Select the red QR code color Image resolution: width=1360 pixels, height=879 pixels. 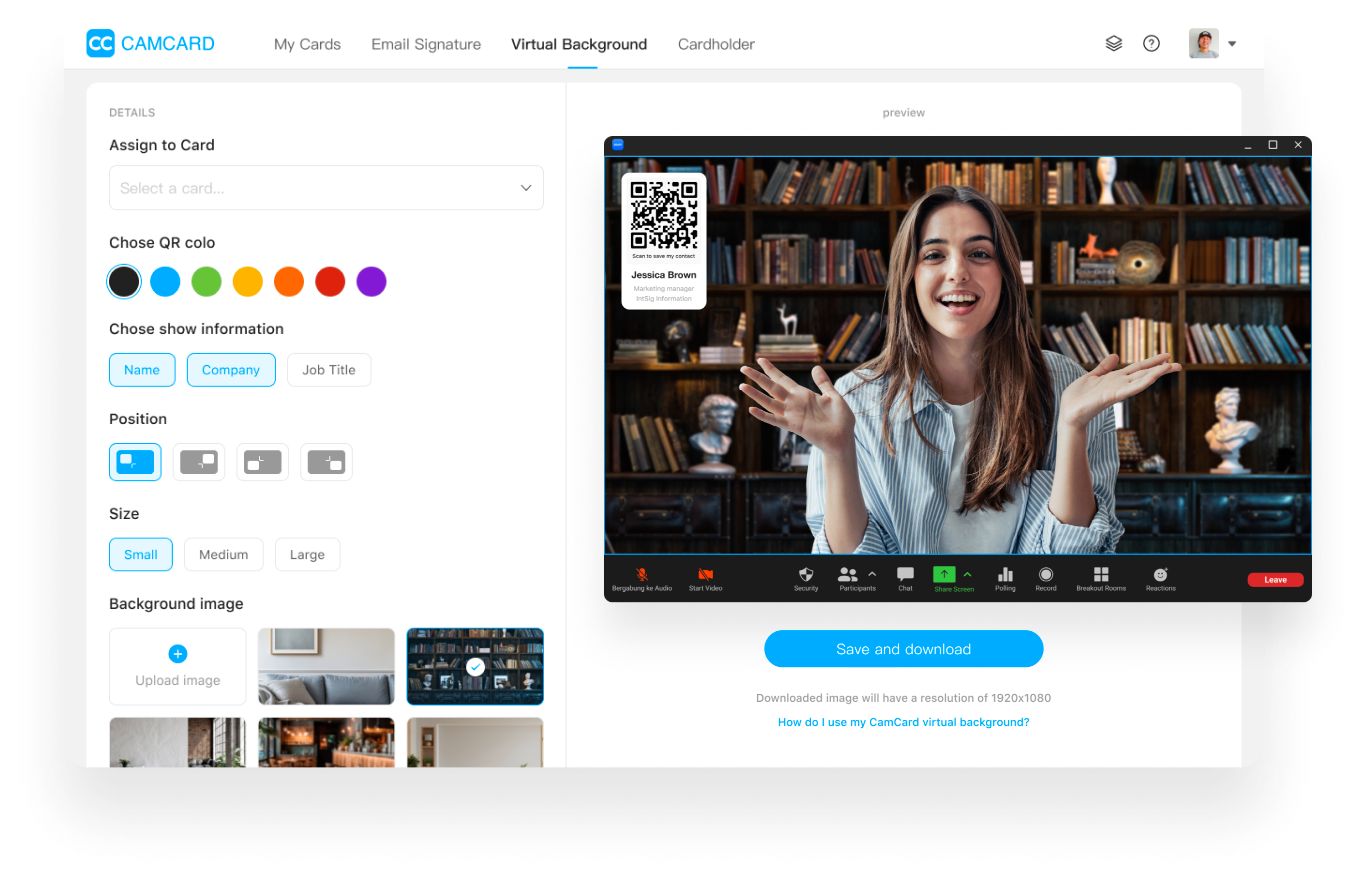(x=330, y=281)
